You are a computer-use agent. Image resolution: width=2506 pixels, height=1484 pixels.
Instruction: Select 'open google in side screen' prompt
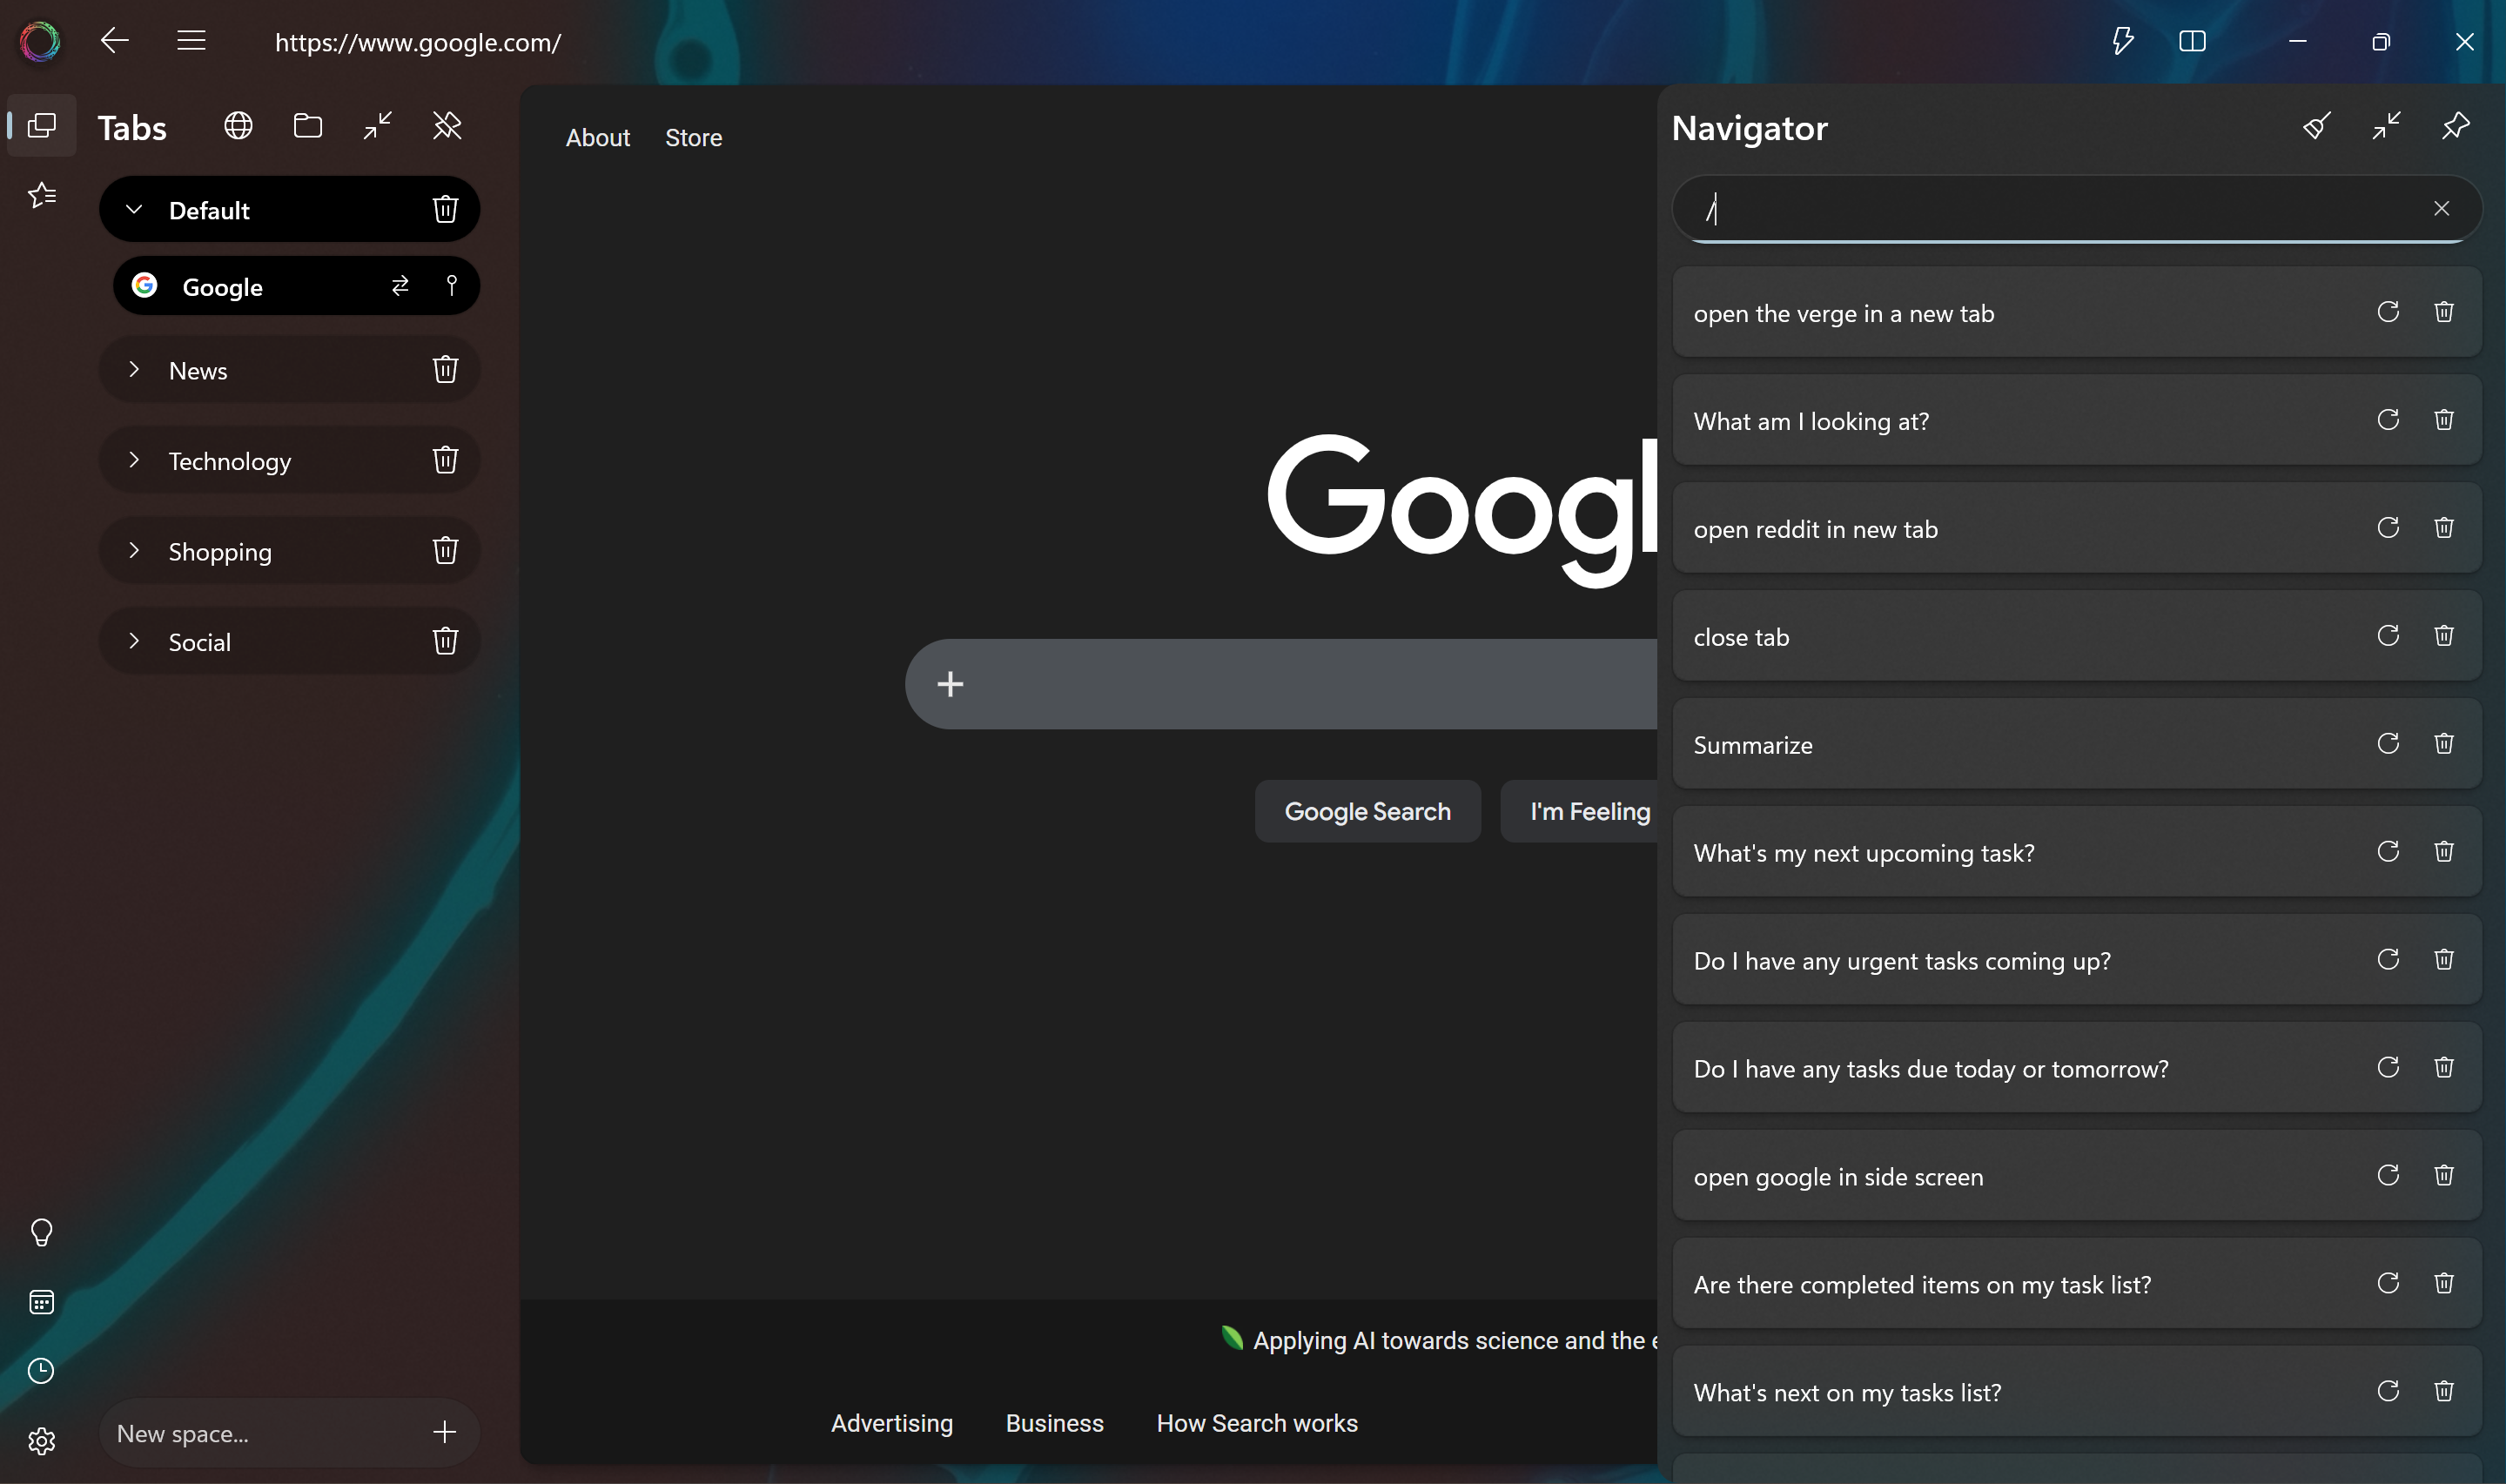(2077, 1176)
